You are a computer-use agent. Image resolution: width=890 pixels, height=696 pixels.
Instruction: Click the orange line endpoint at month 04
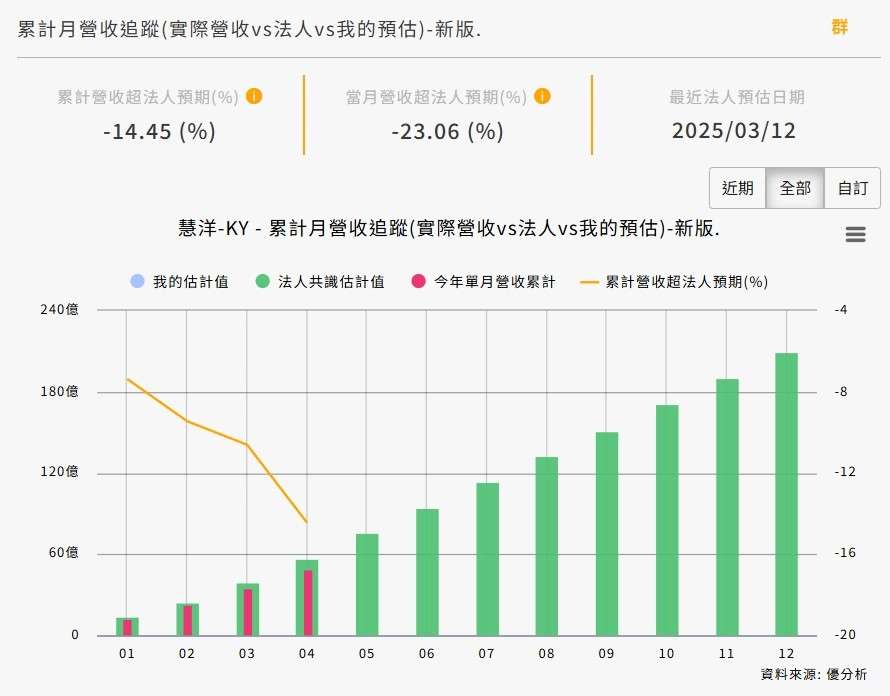[x=307, y=522]
